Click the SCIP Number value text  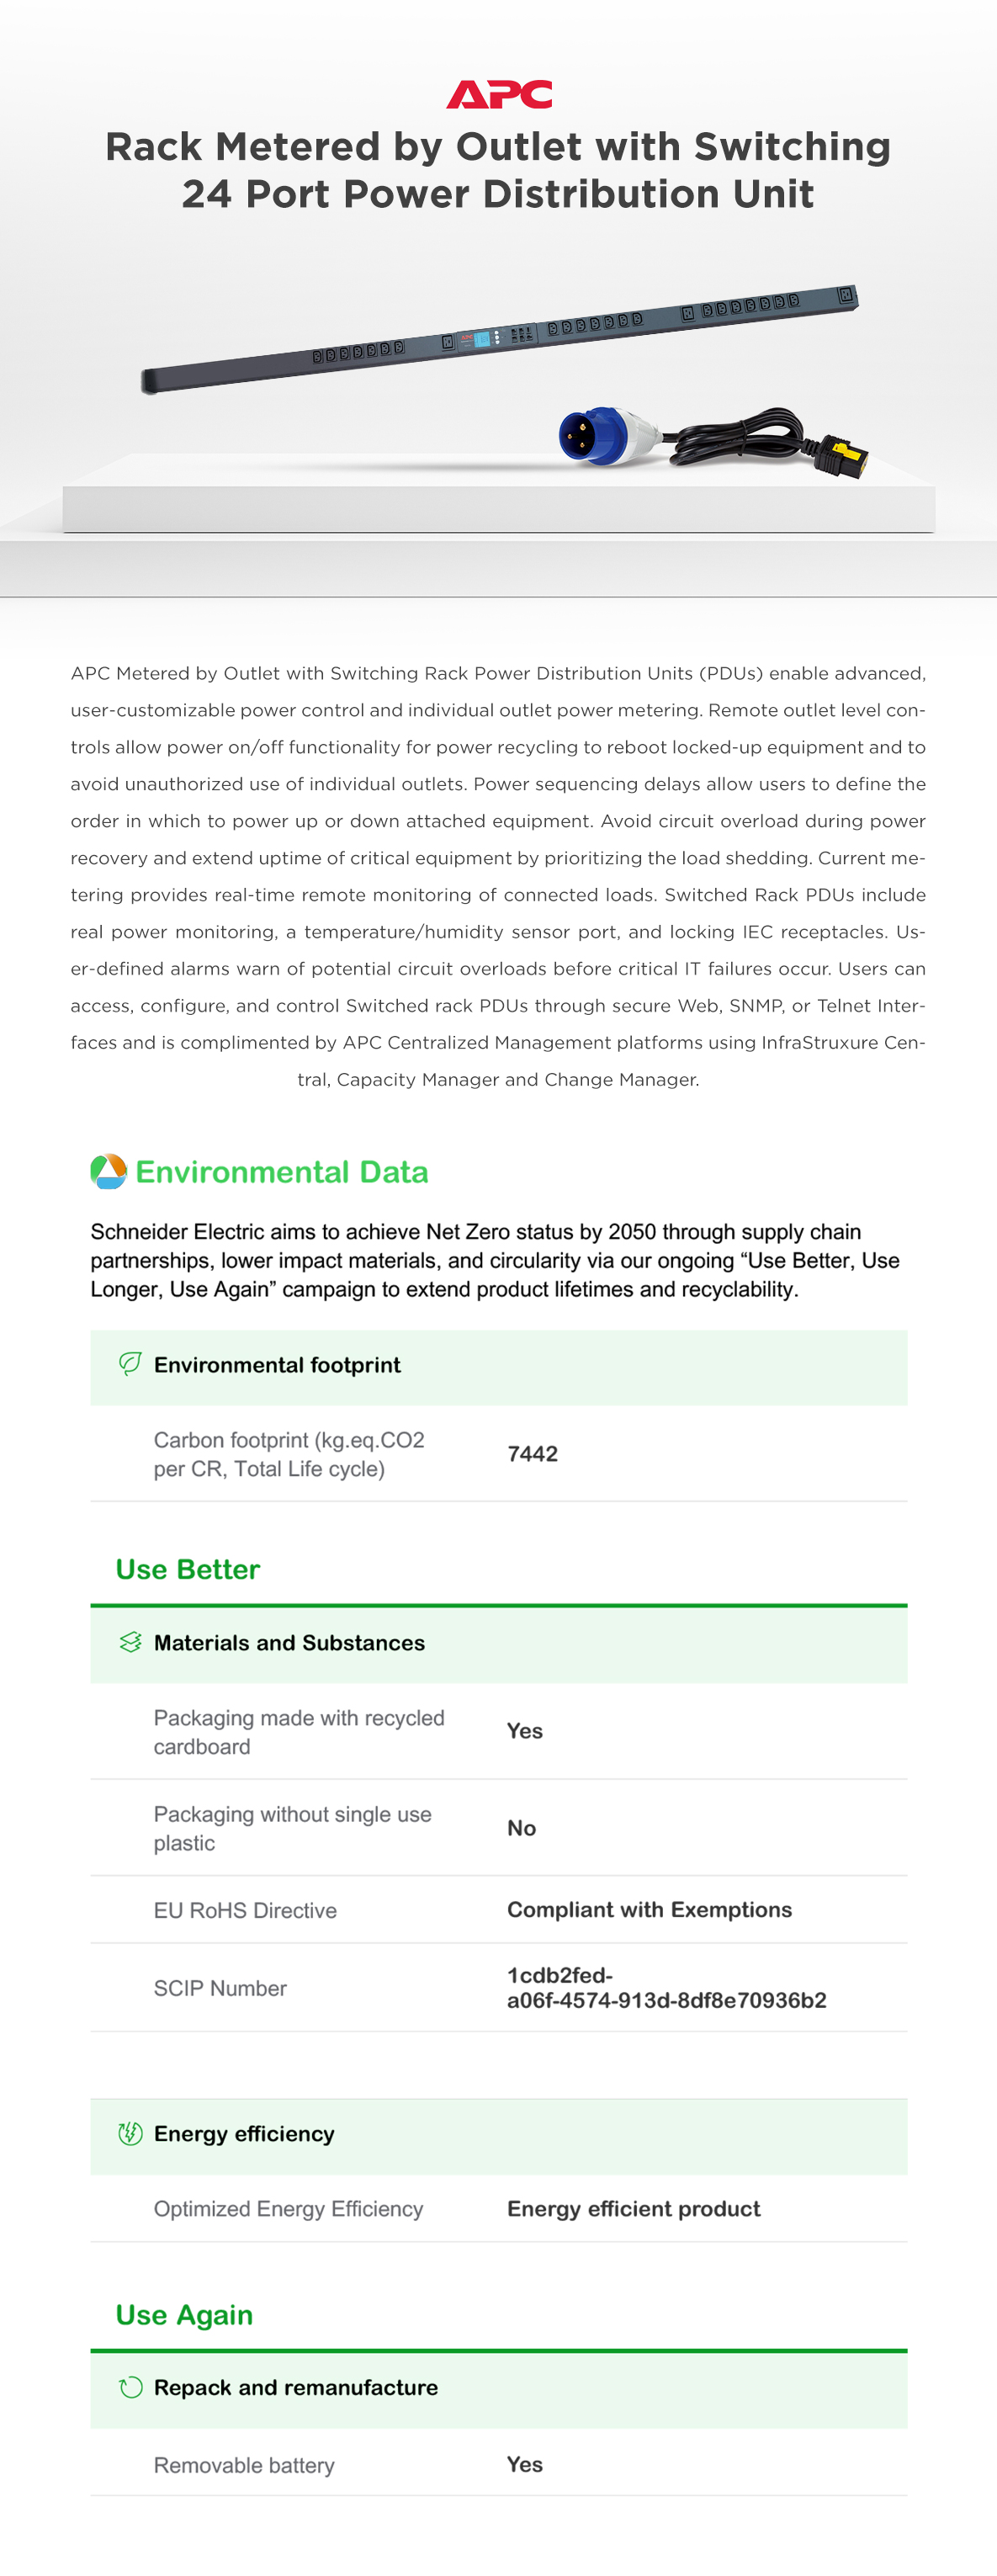coord(666,1987)
